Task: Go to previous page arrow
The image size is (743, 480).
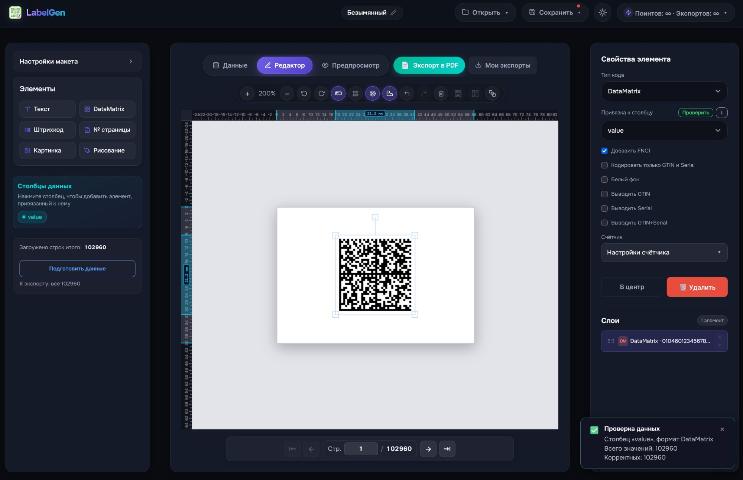Action: click(x=311, y=449)
